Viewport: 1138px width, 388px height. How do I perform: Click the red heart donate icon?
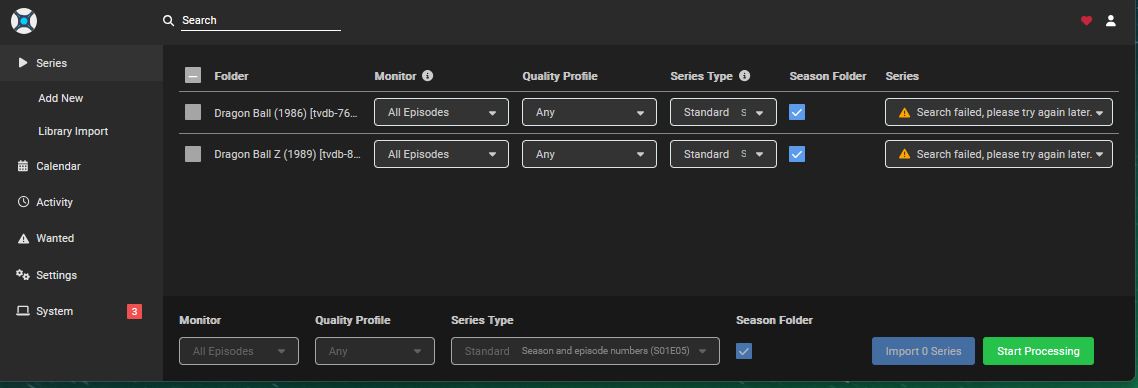pyautogui.click(x=1086, y=21)
